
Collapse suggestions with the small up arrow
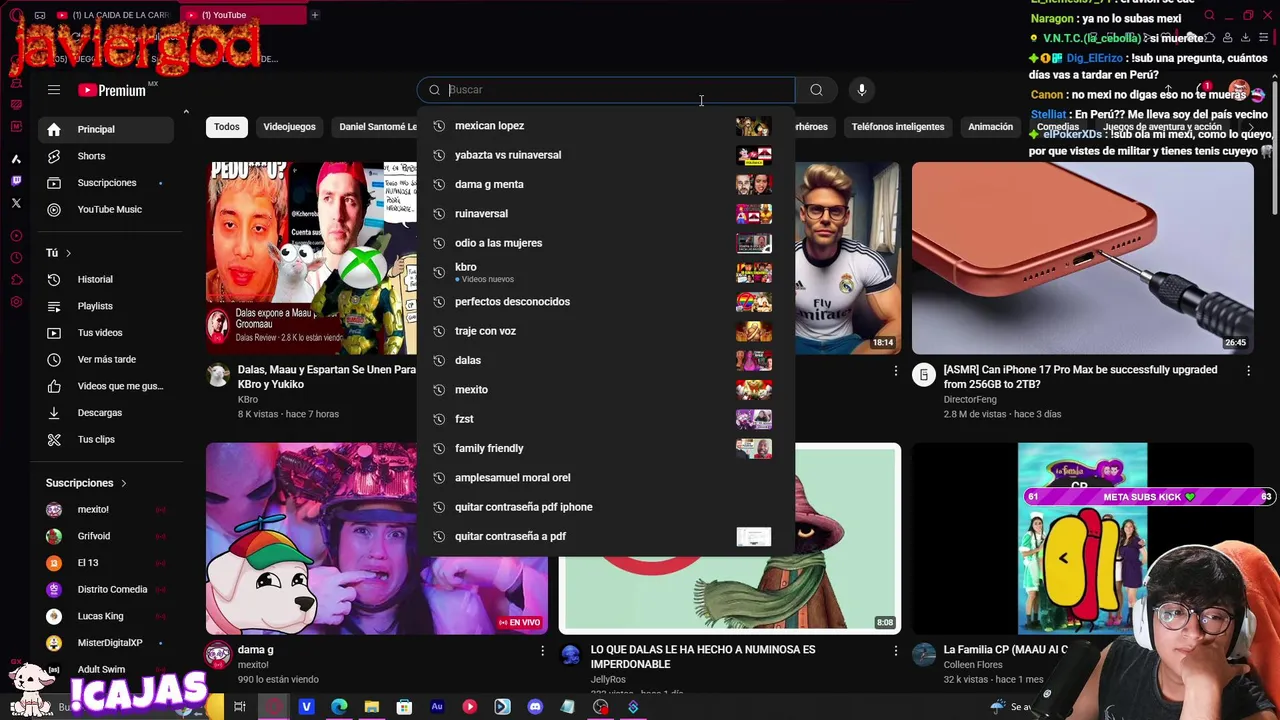point(186,112)
